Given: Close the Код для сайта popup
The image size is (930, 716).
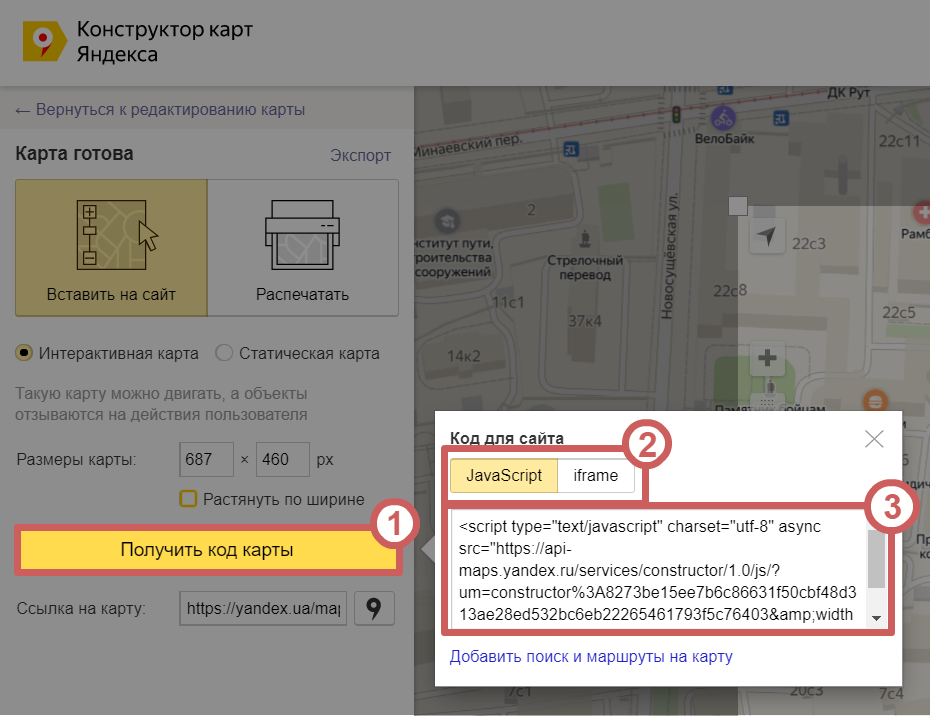Looking at the screenshot, I should (874, 439).
